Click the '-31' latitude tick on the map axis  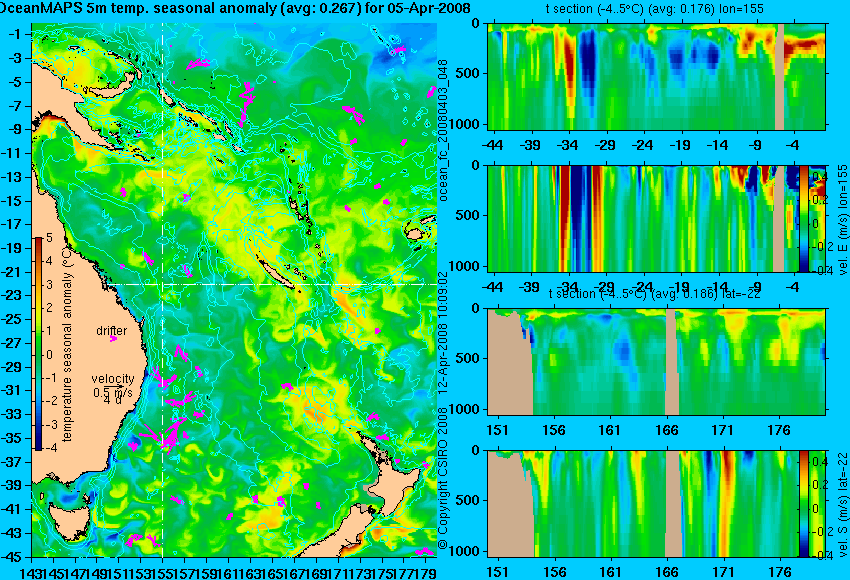tap(12, 390)
